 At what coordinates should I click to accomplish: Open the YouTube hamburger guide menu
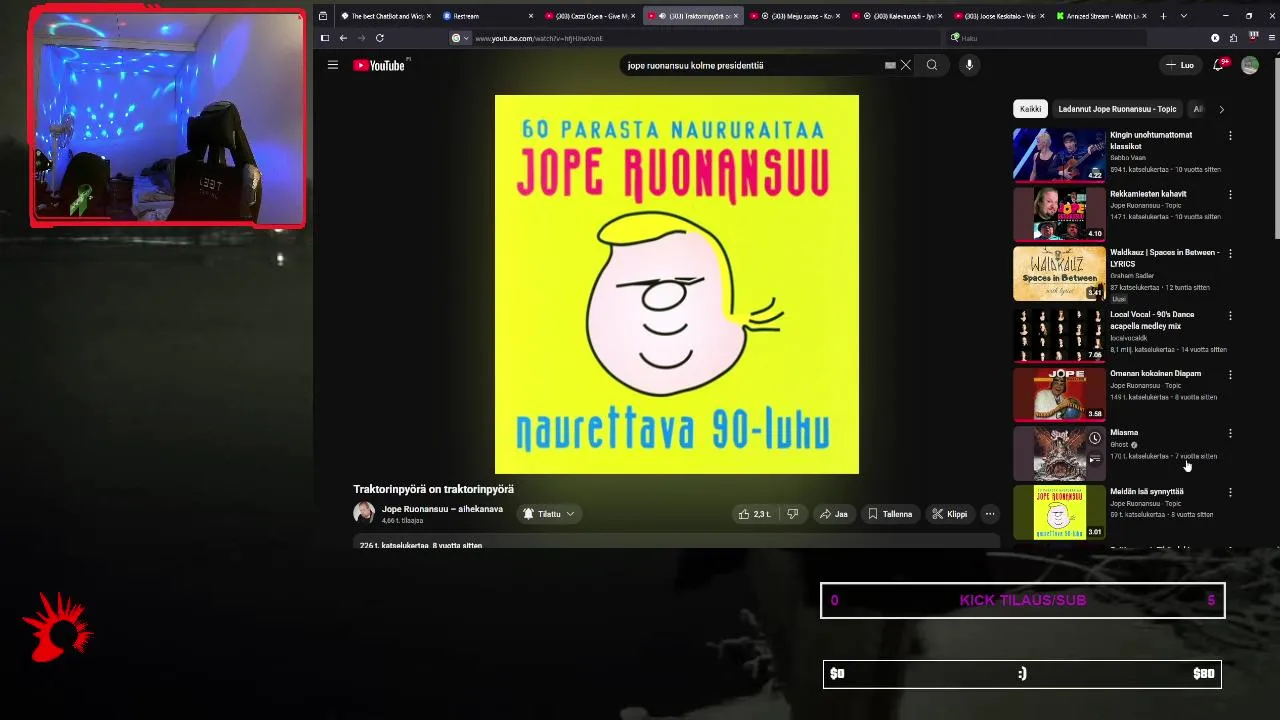[332, 65]
